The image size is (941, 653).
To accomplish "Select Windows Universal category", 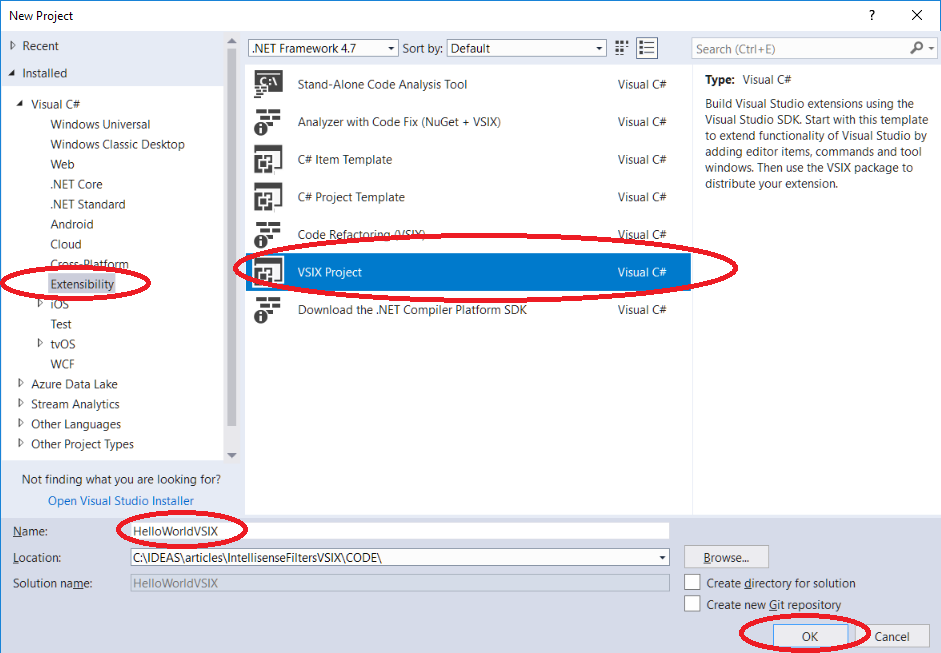I will (x=100, y=124).
